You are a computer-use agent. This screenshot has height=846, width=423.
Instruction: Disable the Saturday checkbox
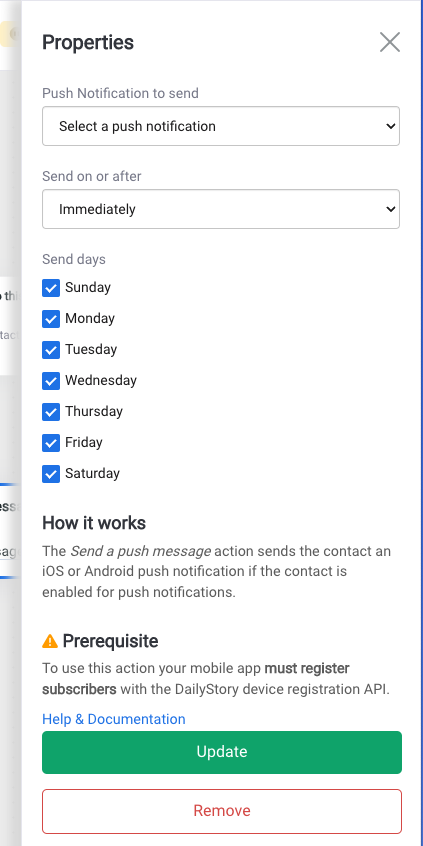[x=51, y=474]
